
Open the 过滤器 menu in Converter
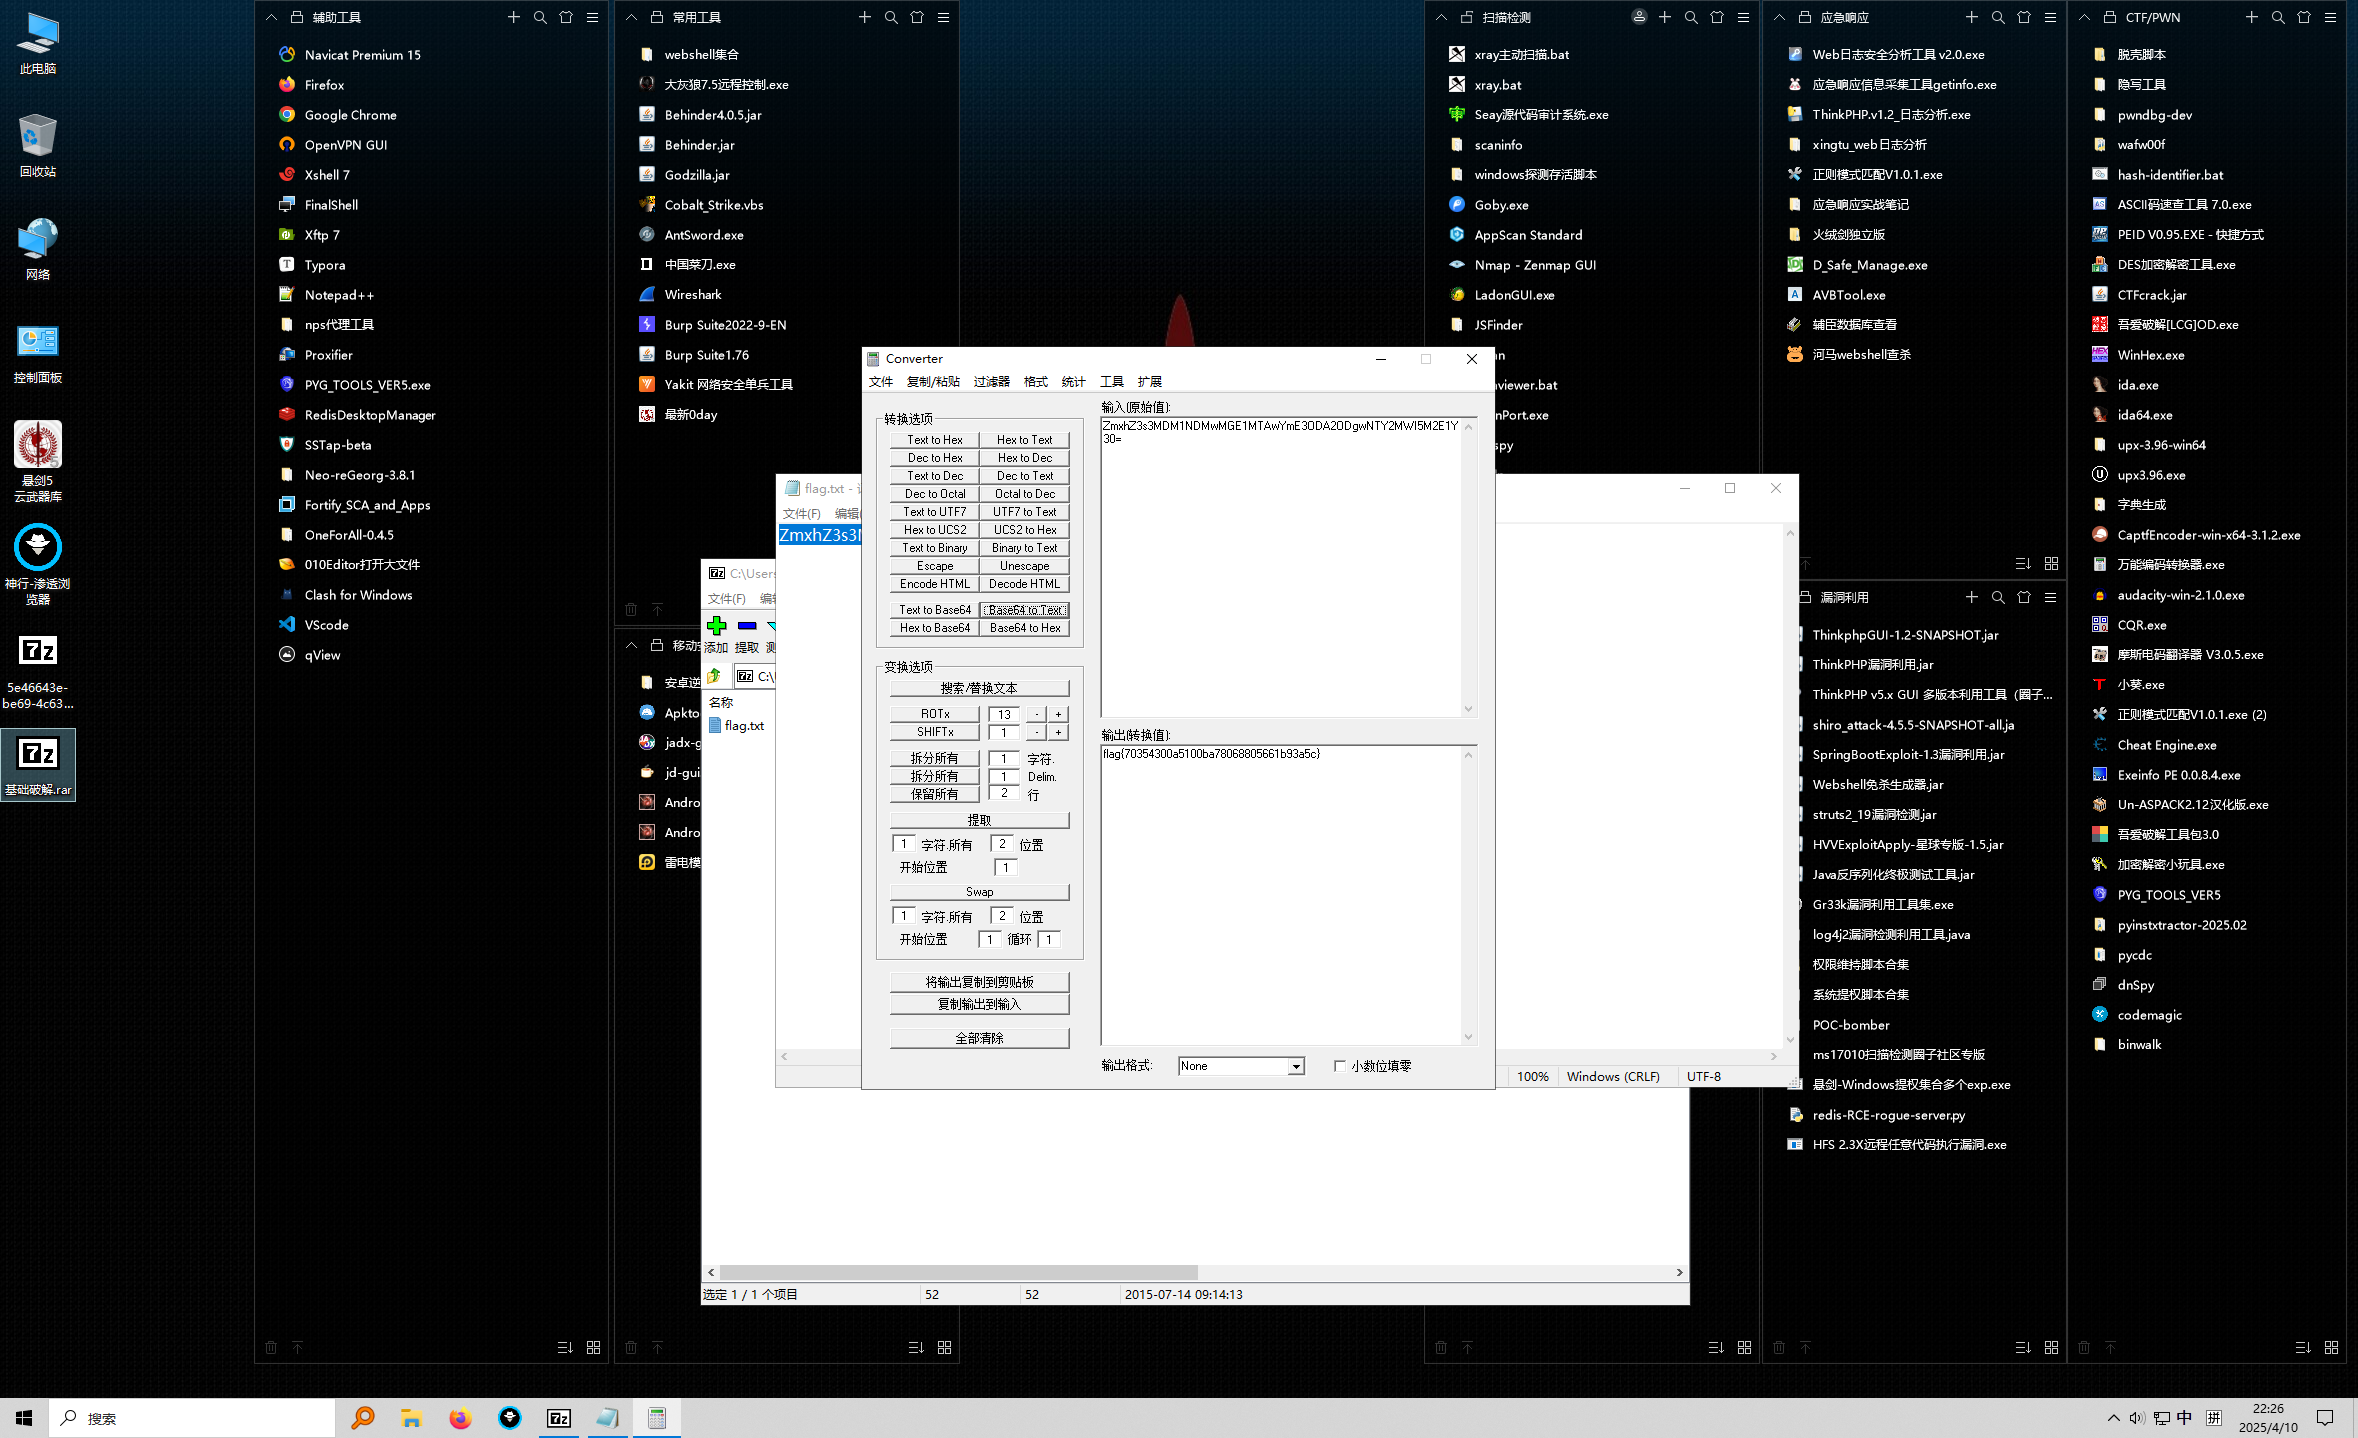[x=991, y=382]
